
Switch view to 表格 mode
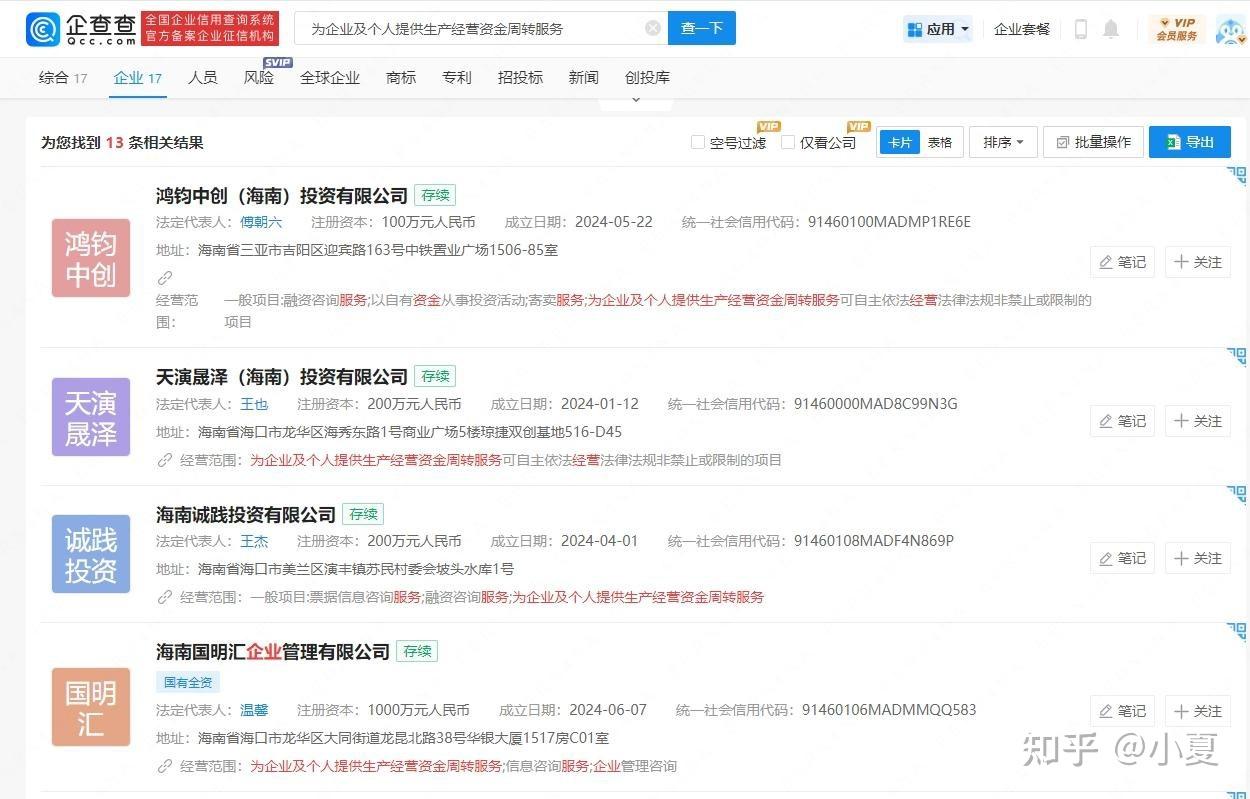[x=938, y=142]
